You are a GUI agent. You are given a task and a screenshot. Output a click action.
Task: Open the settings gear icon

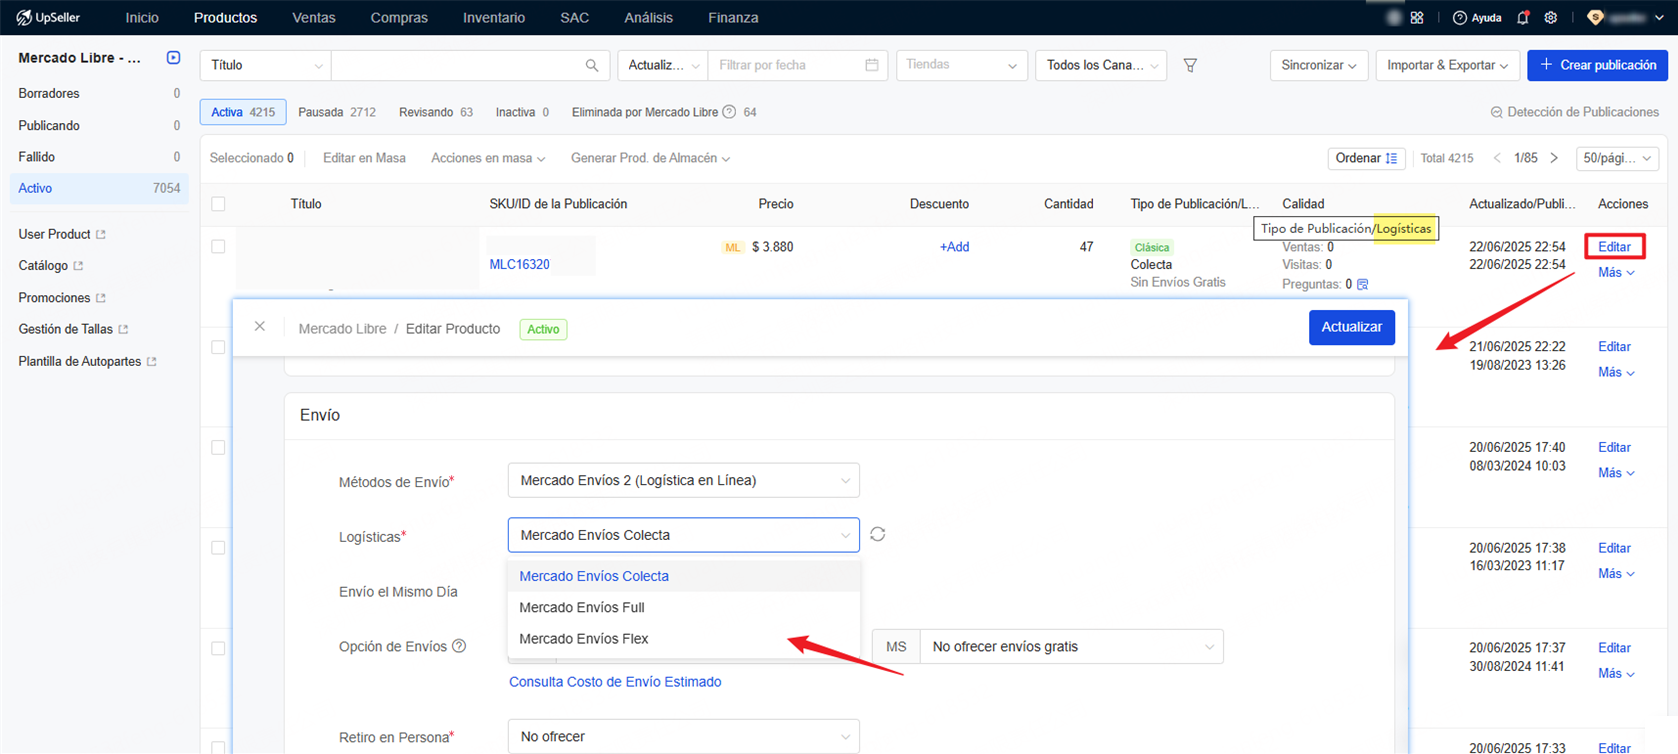(x=1551, y=18)
